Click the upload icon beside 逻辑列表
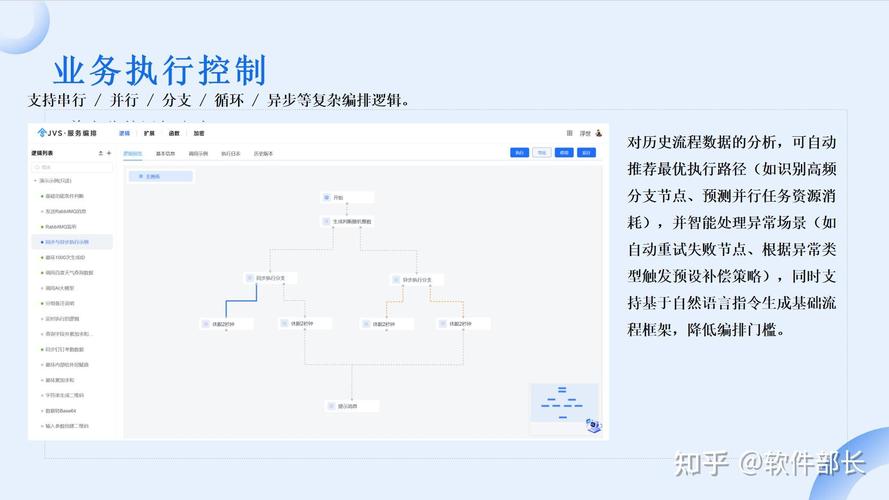The height and width of the screenshot is (500, 889). pos(101,153)
